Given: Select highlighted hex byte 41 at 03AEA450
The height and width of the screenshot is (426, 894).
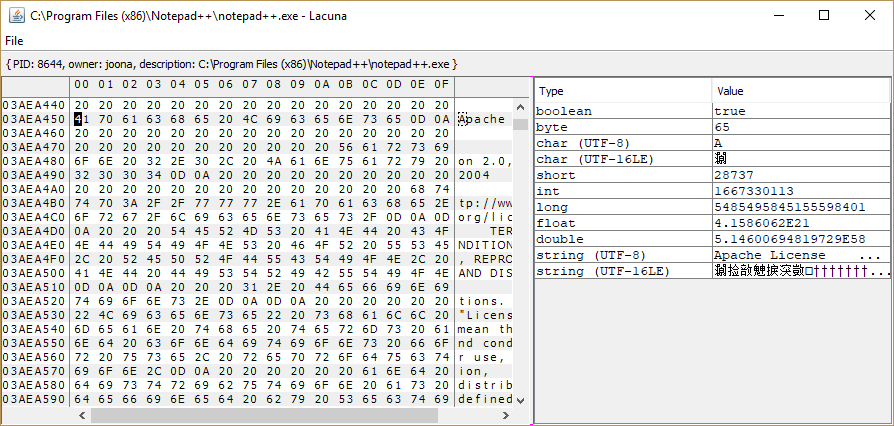Looking at the screenshot, I should tap(80, 119).
